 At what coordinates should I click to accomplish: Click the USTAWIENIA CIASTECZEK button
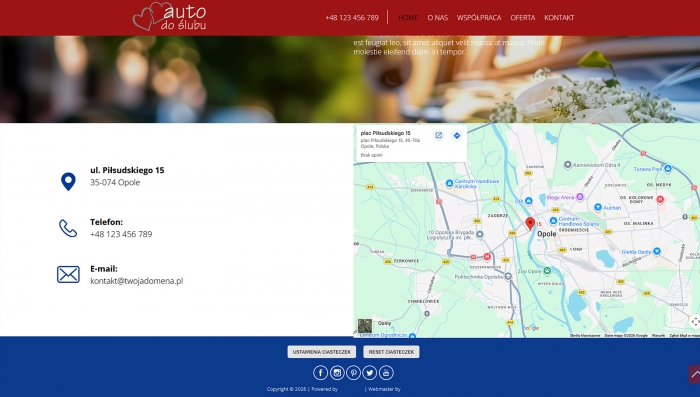point(321,352)
